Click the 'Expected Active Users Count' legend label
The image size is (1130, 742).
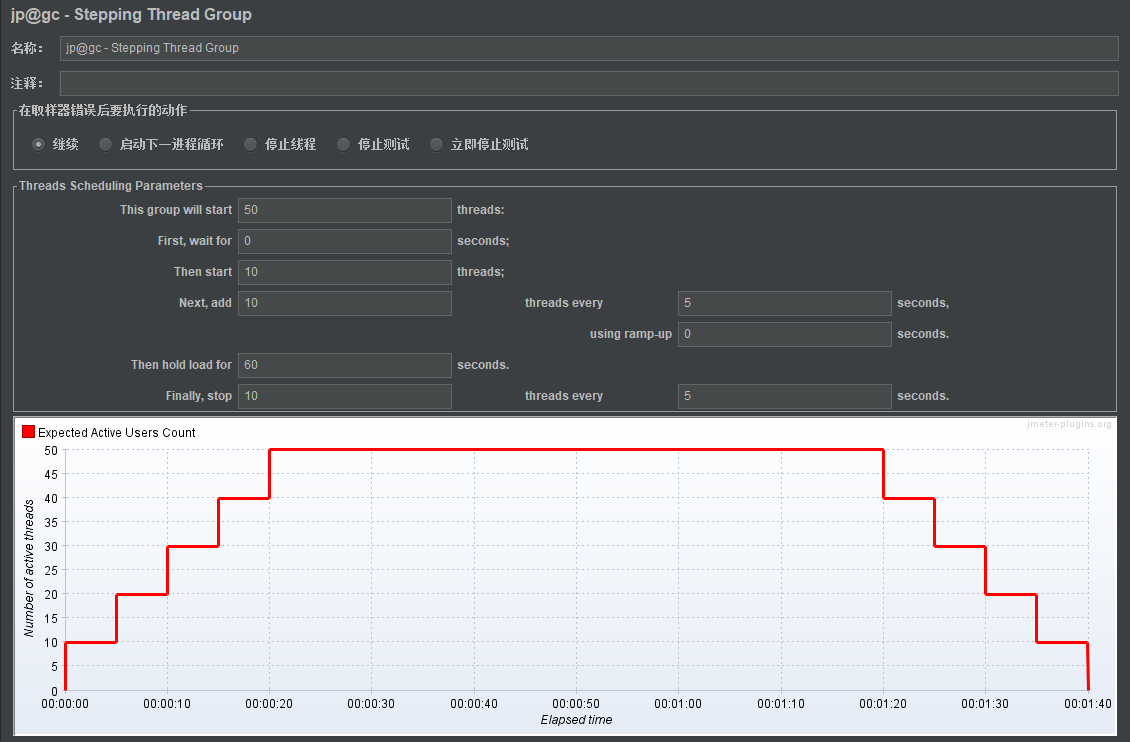[117, 433]
